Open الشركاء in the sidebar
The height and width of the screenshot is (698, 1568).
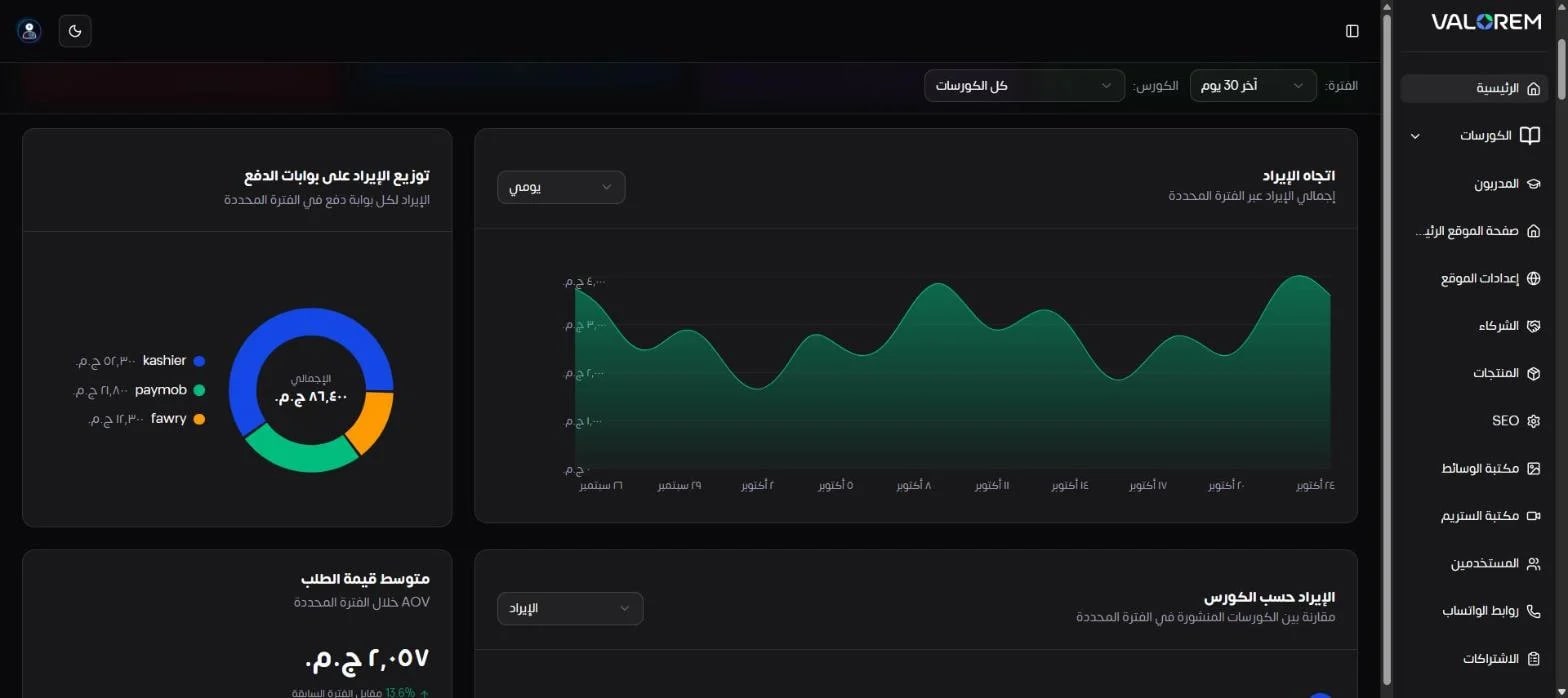1474,326
